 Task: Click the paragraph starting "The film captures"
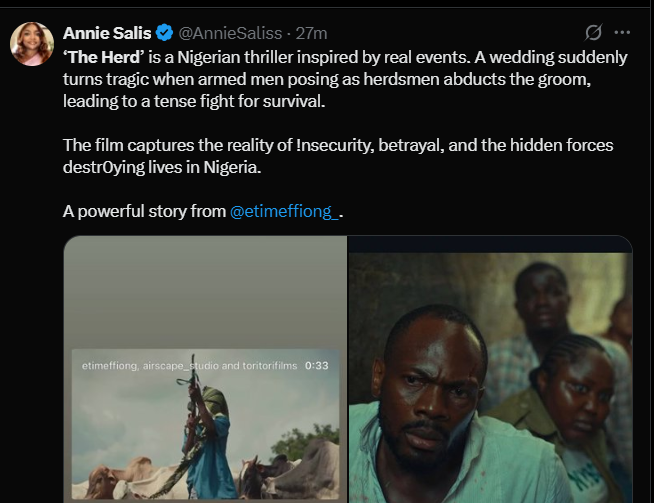point(337,156)
